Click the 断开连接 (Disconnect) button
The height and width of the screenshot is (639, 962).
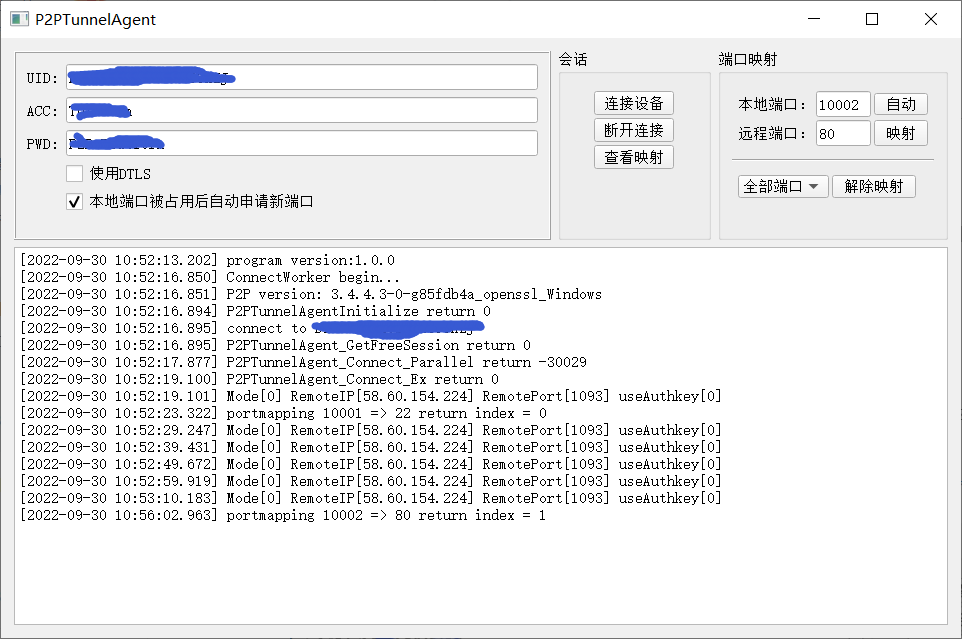click(x=634, y=128)
